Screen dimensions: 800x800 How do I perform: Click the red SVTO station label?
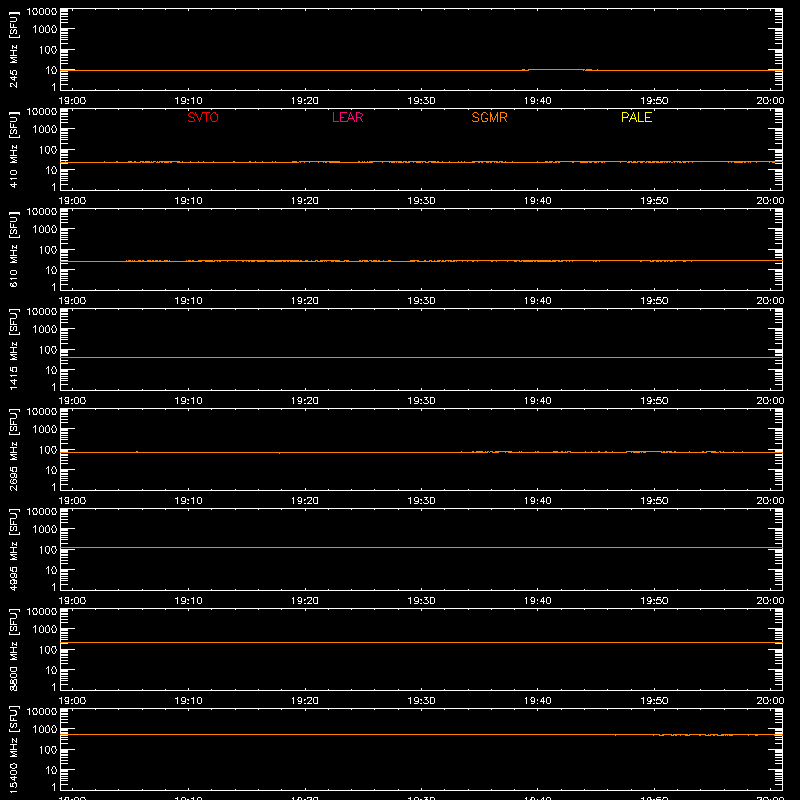tap(203, 117)
